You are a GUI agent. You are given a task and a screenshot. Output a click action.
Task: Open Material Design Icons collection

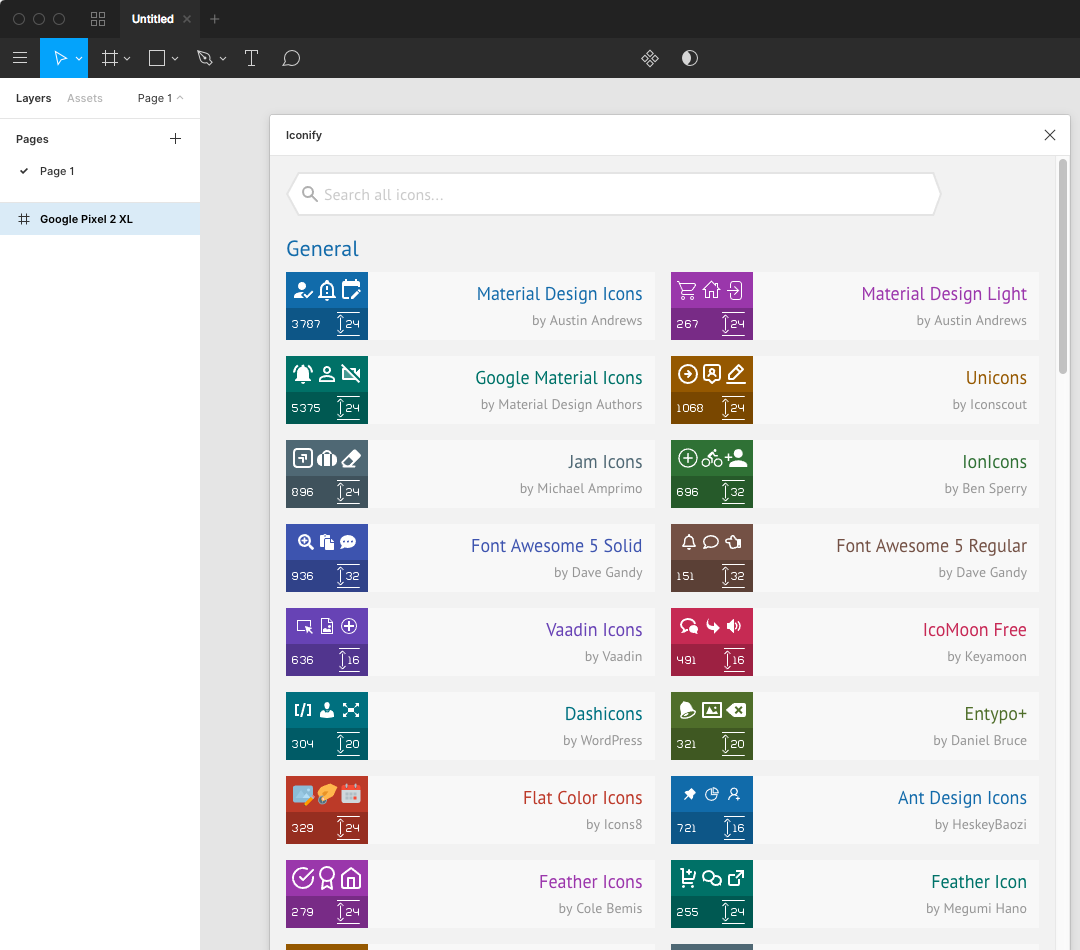click(470, 306)
